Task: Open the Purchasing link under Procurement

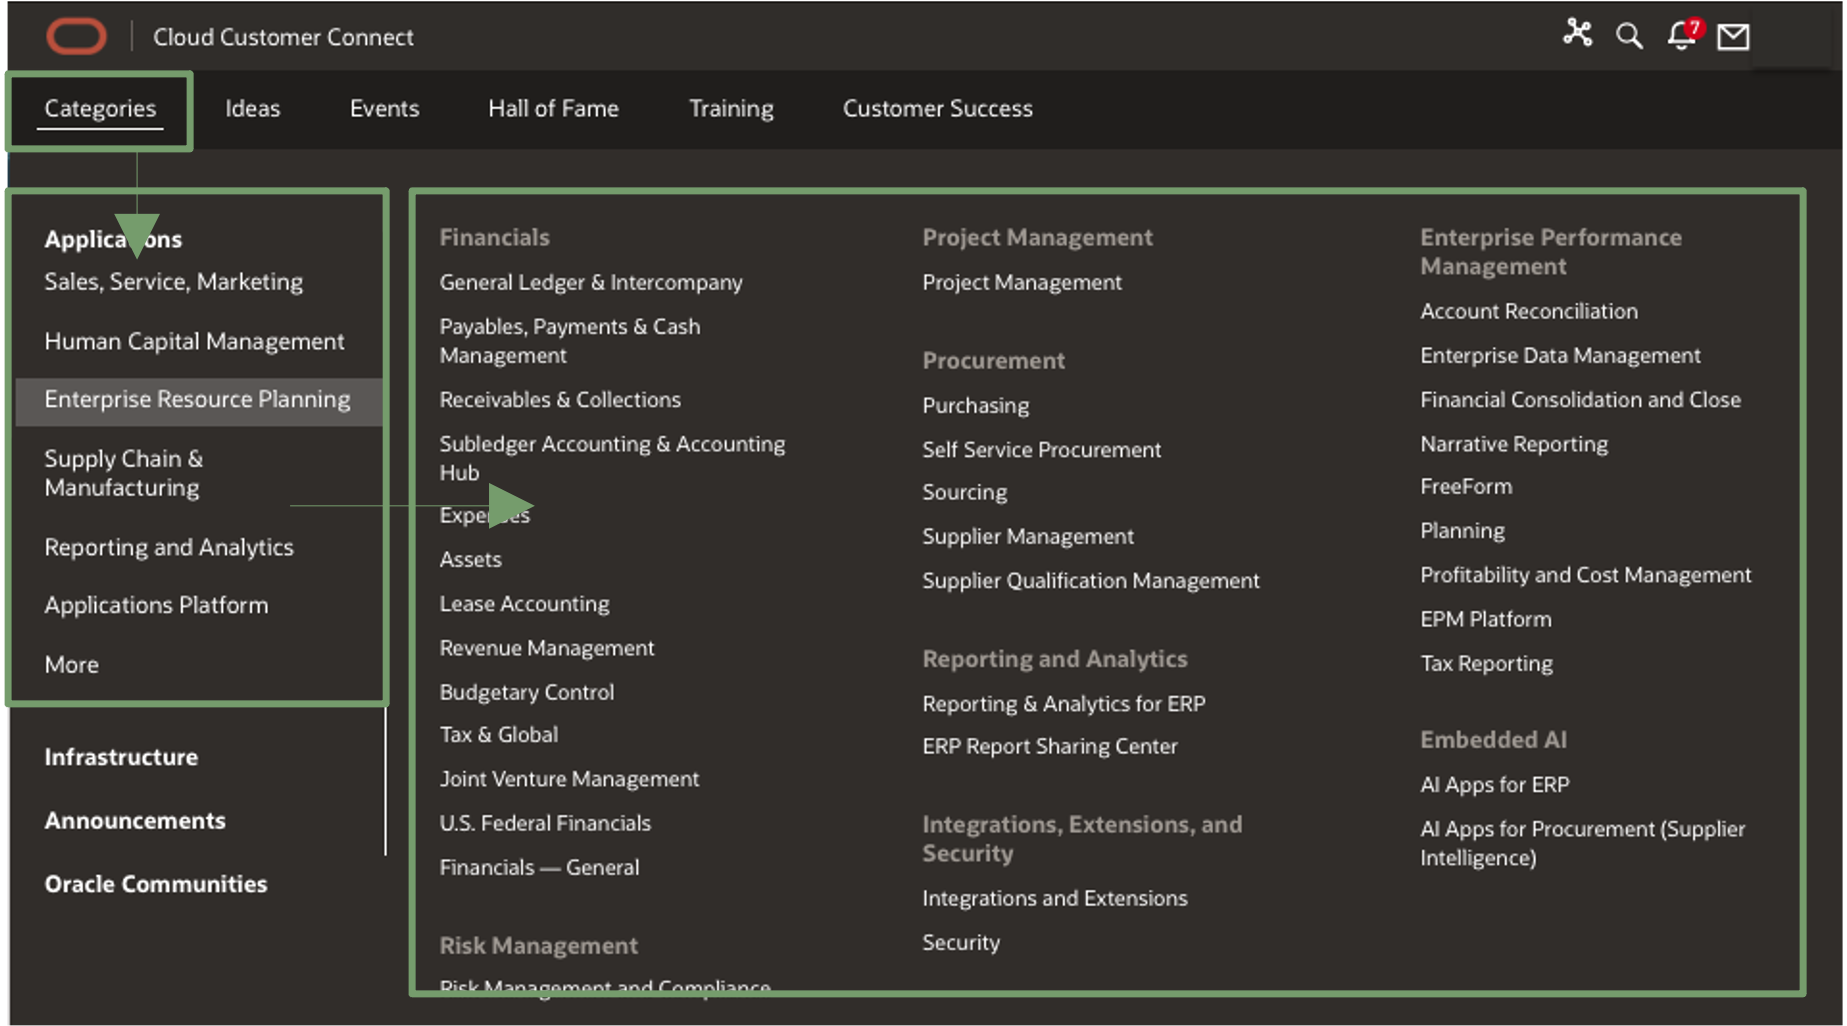Action: pyautogui.click(x=975, y=405)
